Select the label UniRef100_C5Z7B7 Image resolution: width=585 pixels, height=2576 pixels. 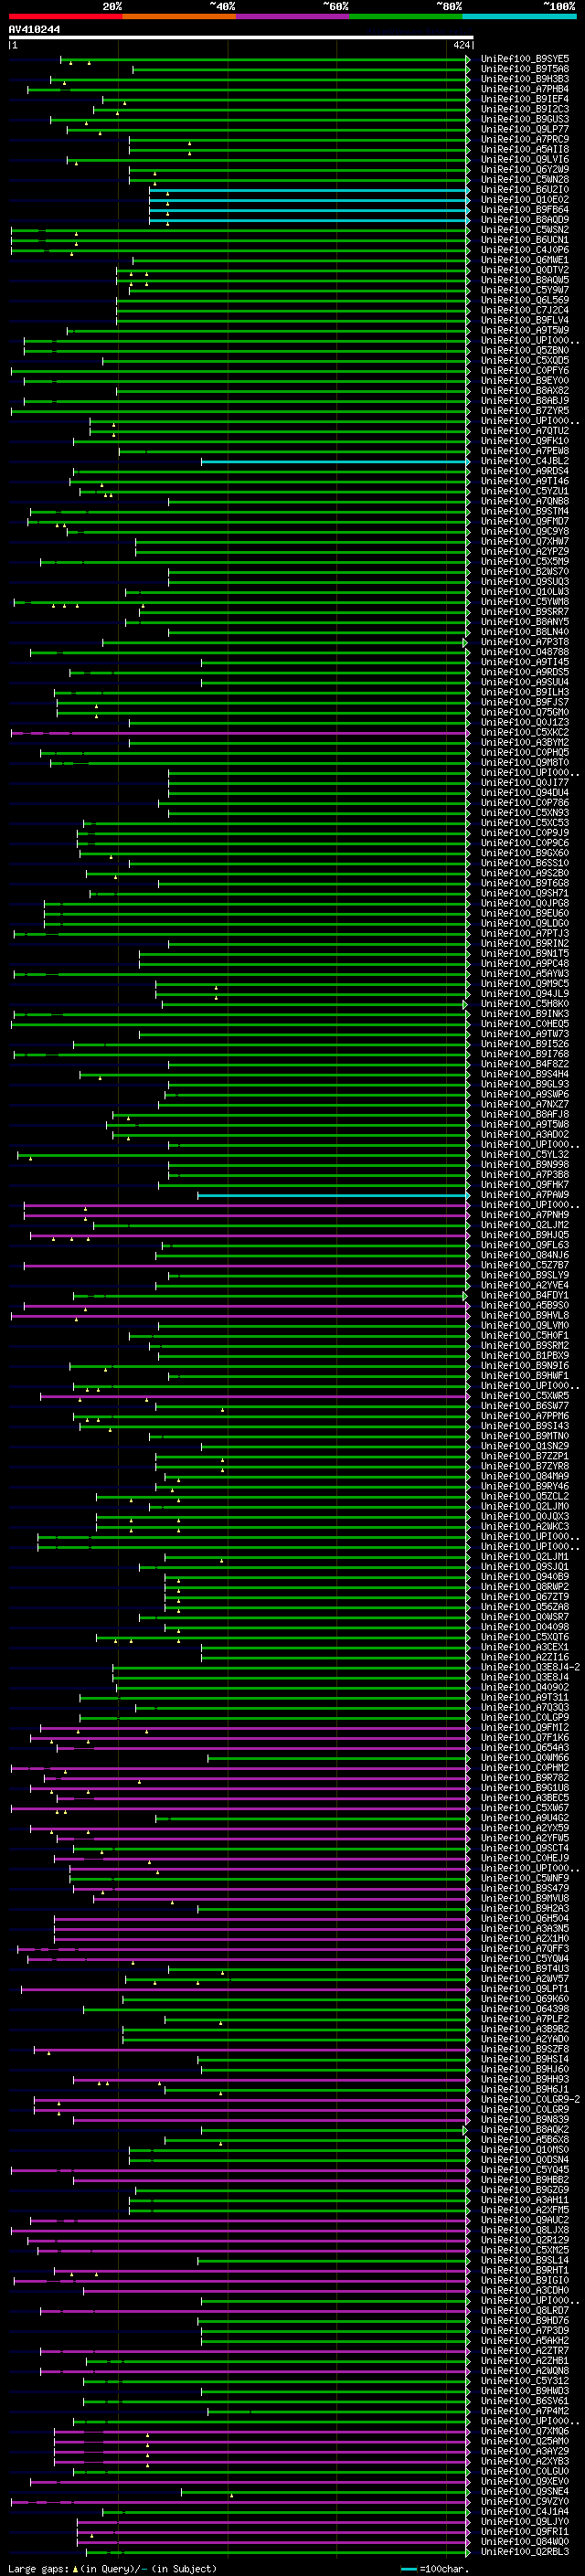[525, 1265]
